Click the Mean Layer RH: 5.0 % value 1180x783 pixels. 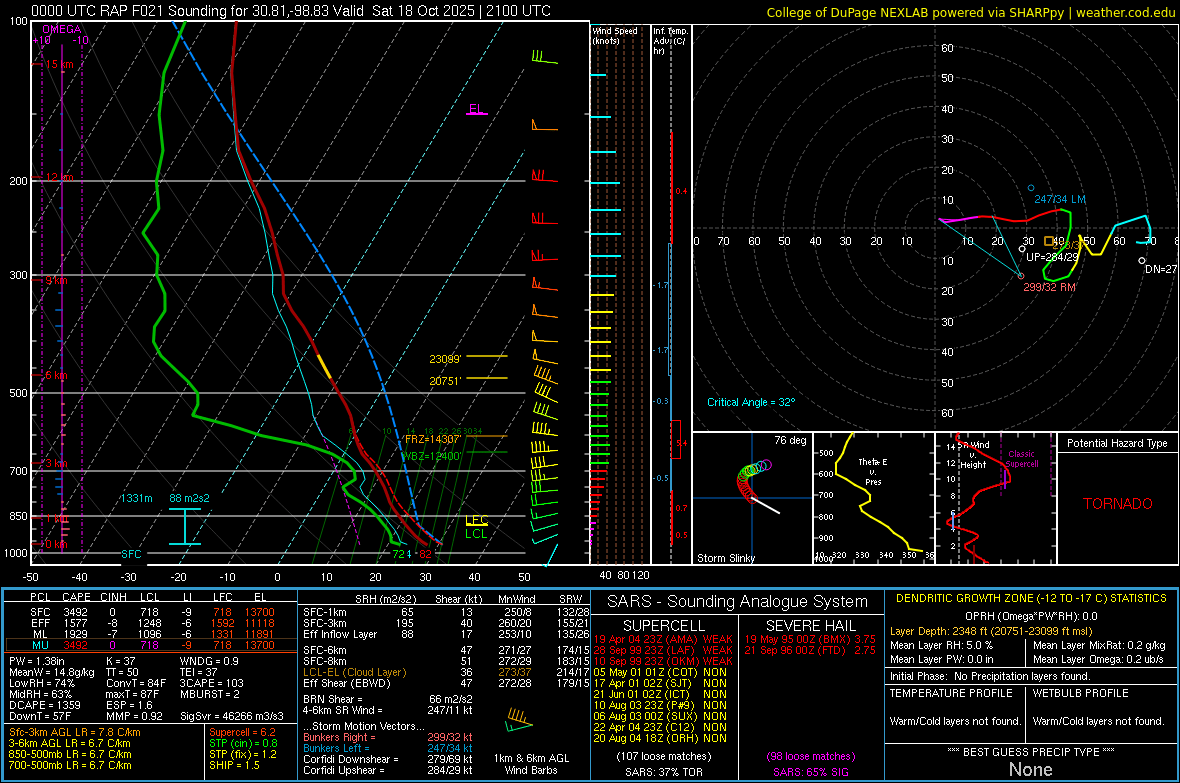(941, 645)
